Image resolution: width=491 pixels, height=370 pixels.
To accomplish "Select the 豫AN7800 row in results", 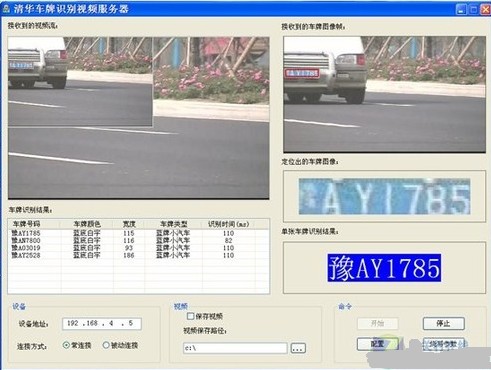I will point(138,240).
